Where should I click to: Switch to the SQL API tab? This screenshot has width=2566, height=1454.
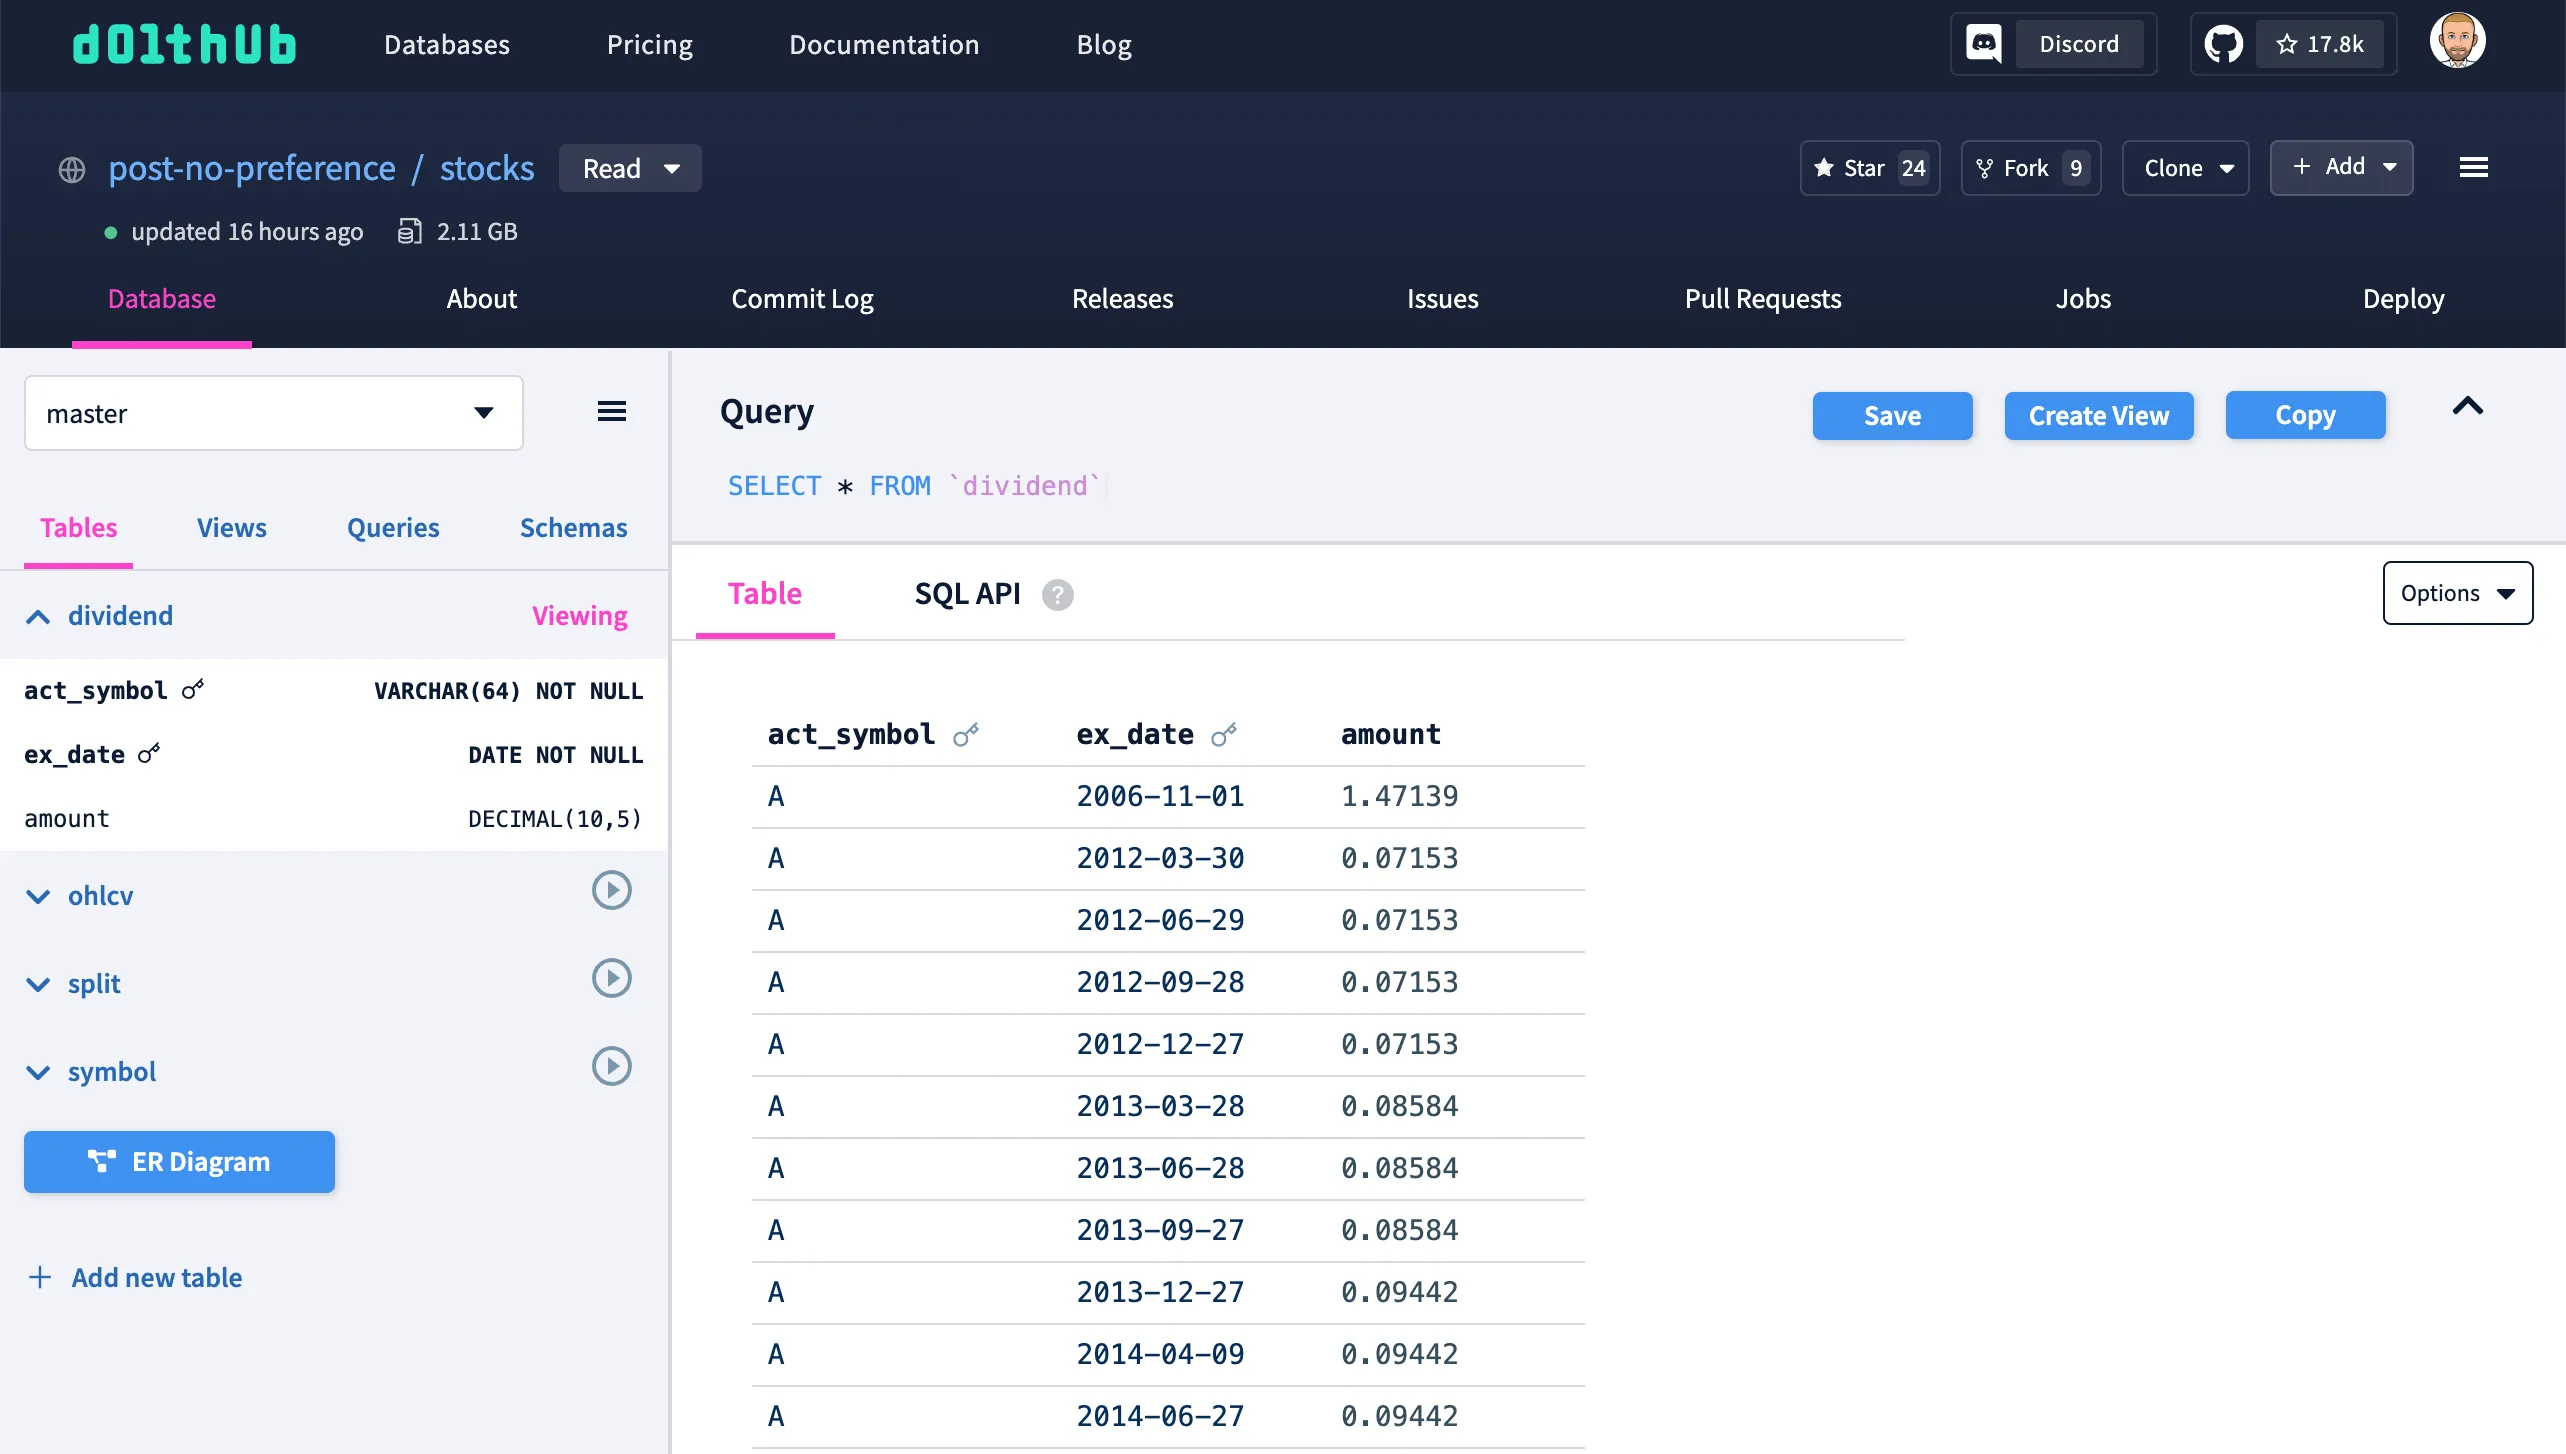(x=967, y=593)
